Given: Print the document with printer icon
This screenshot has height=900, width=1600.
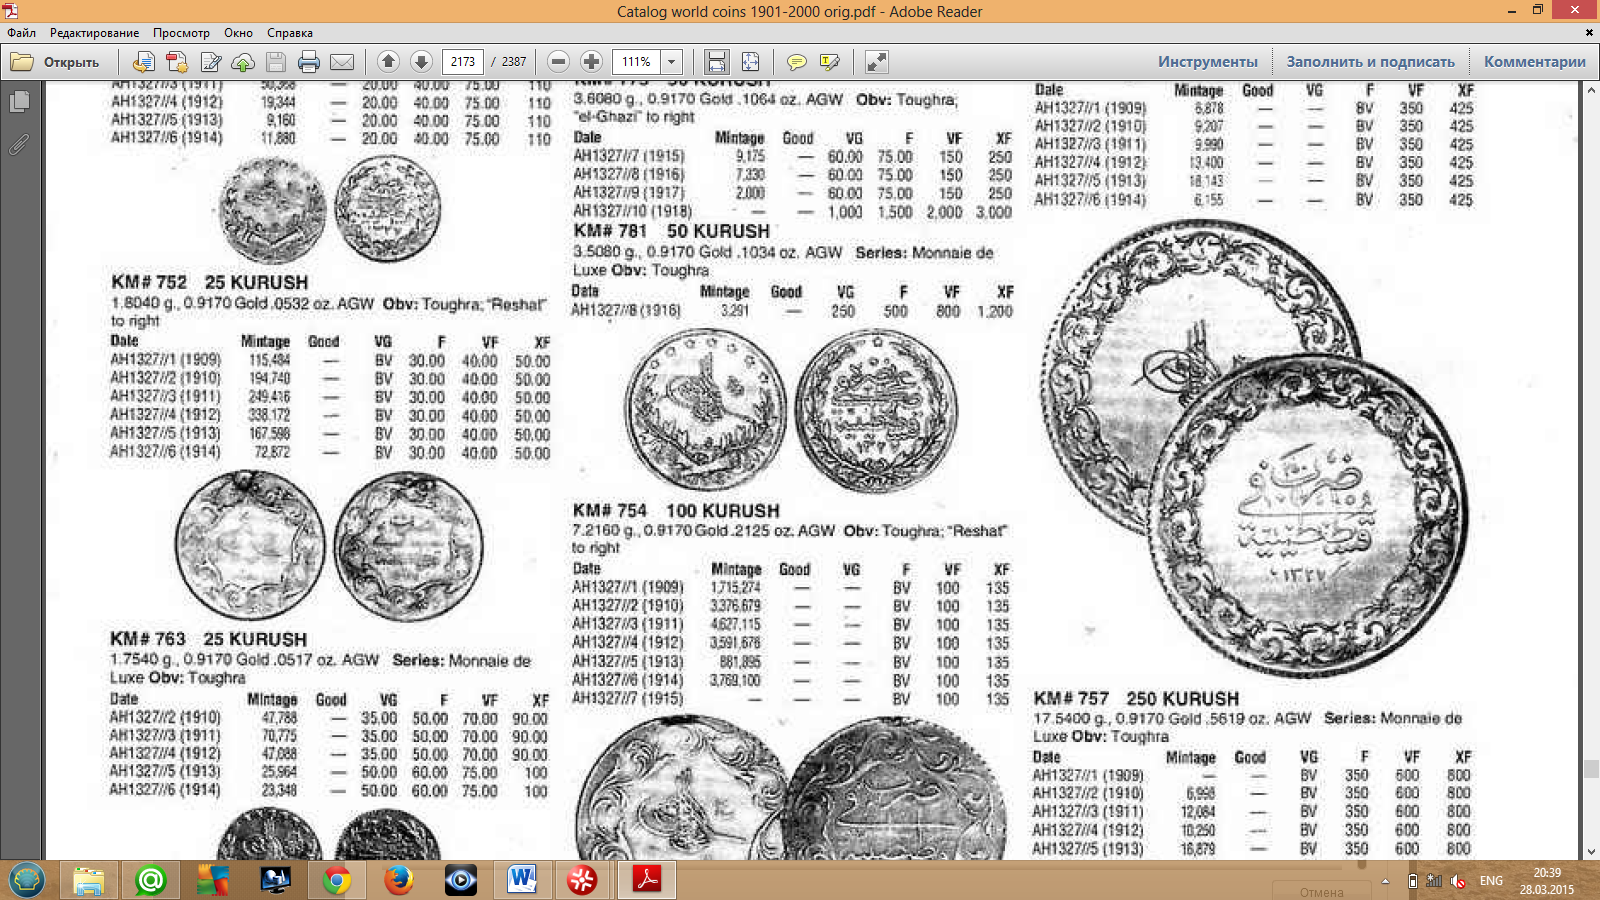Looking at the screenshot, I should pos(309,62).
